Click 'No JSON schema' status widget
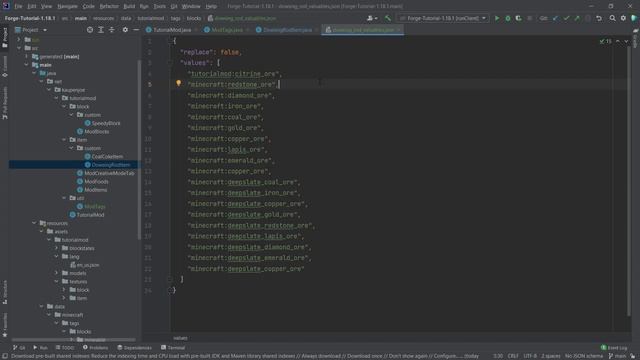Screen dimensions: 640x360 point(584,356)
